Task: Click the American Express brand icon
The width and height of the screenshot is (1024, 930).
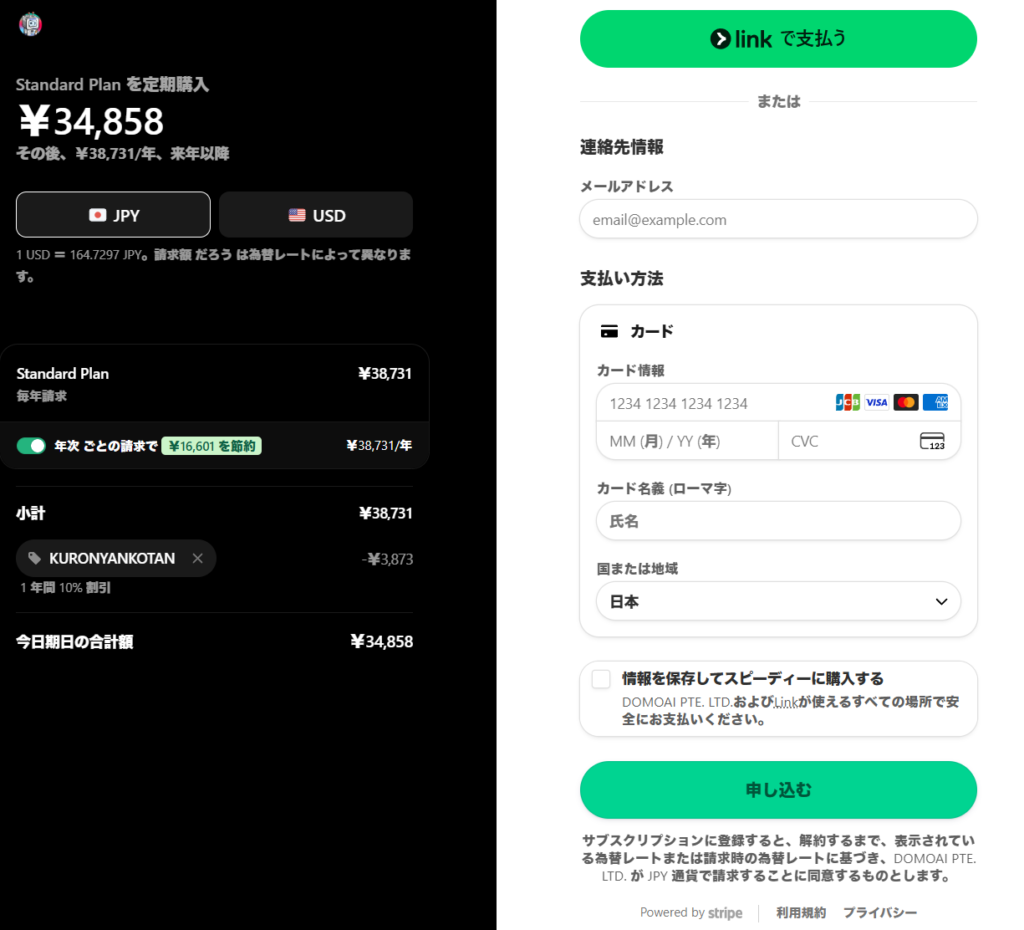Action: 935,402
